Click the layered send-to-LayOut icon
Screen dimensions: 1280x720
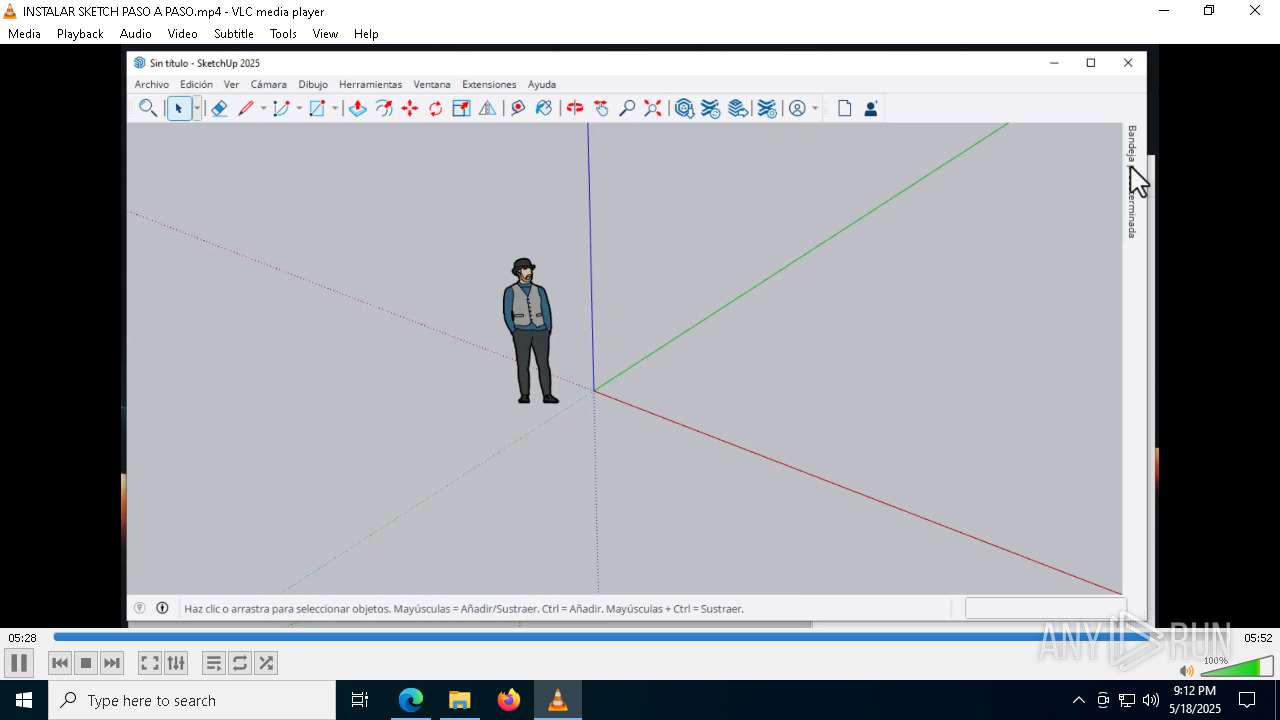(x=738, y=108)
